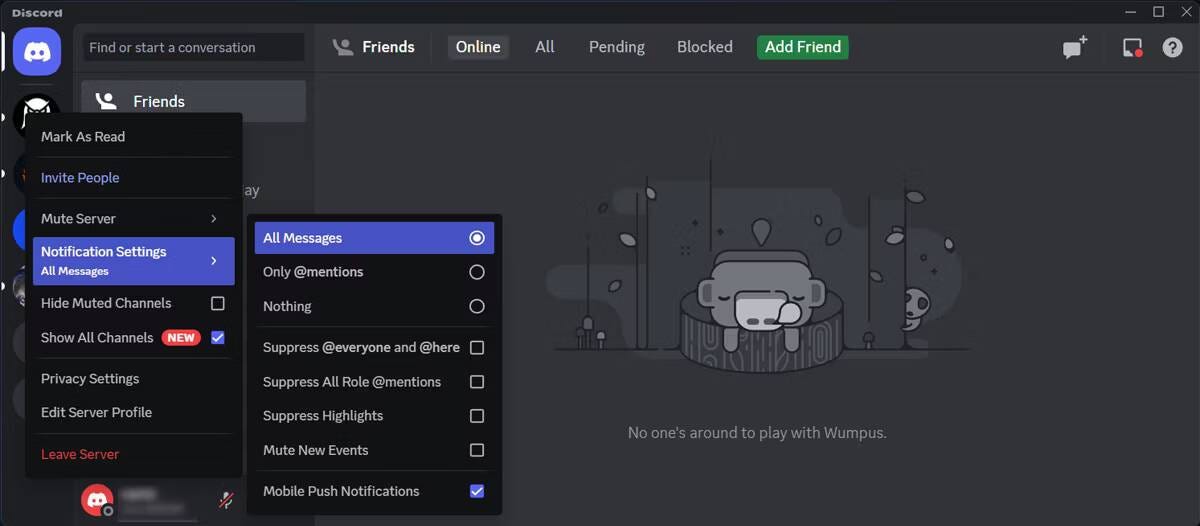This screenshot has width=1200, height=526.
Task: Switch to the All friends tab
Action: [545, 47]
